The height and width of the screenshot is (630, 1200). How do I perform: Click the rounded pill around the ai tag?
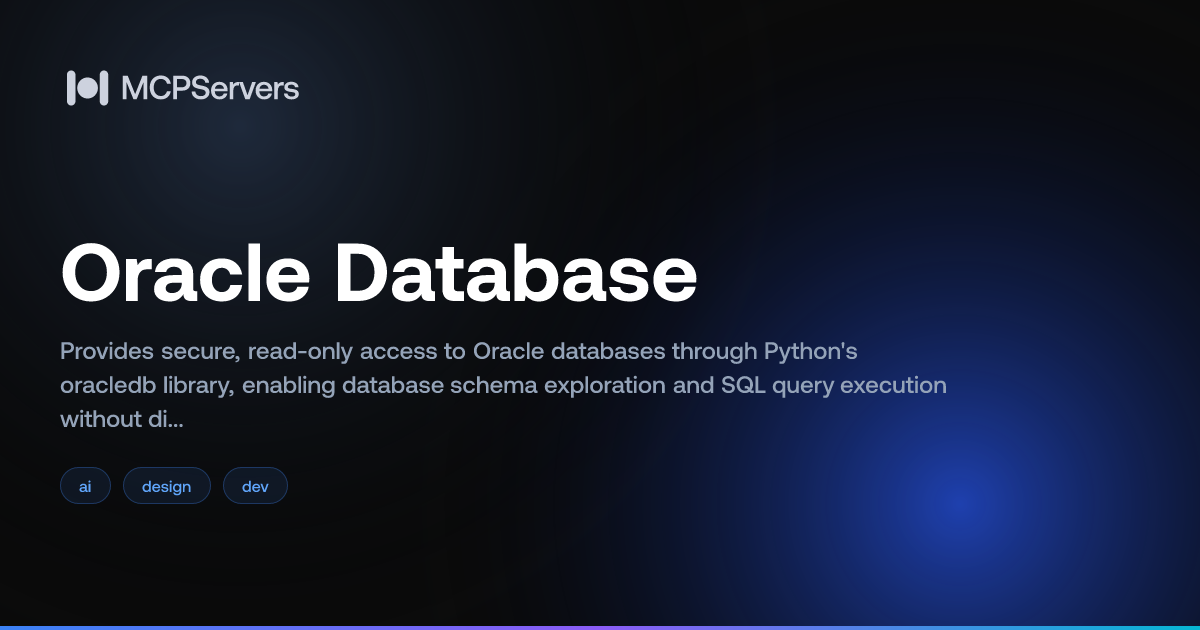(85, 485)
